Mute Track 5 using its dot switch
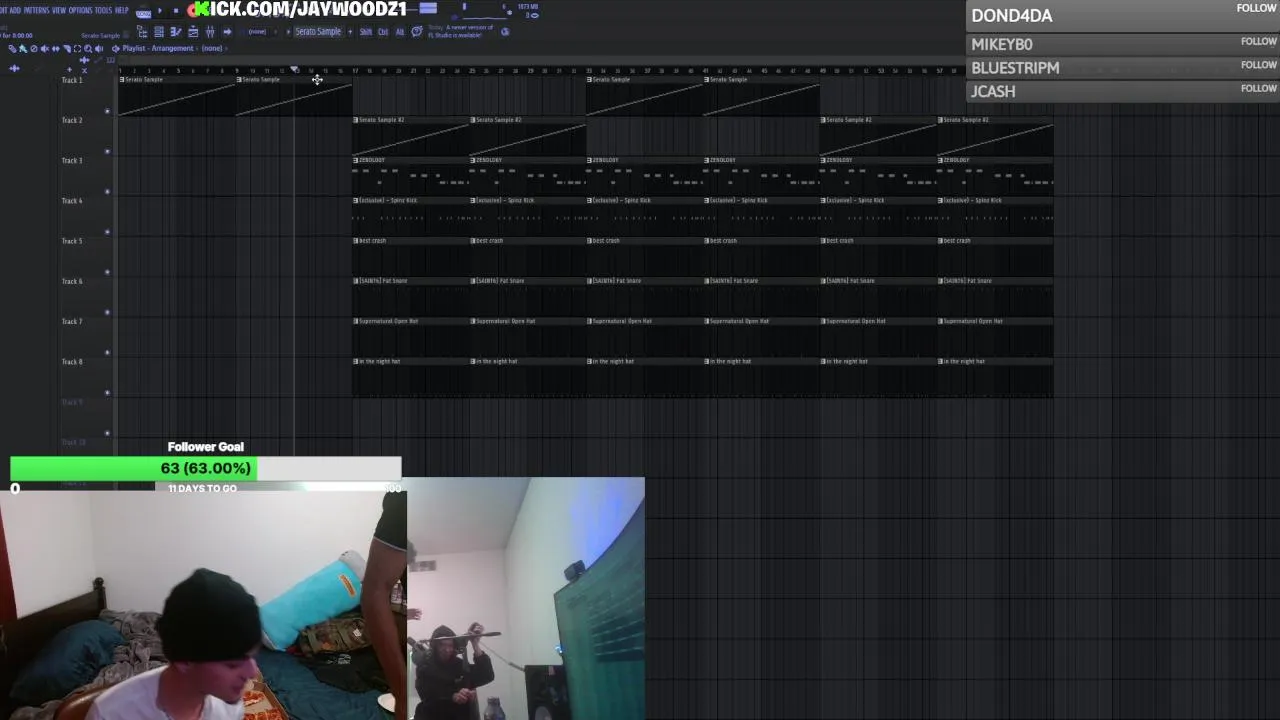 point(107,273)
